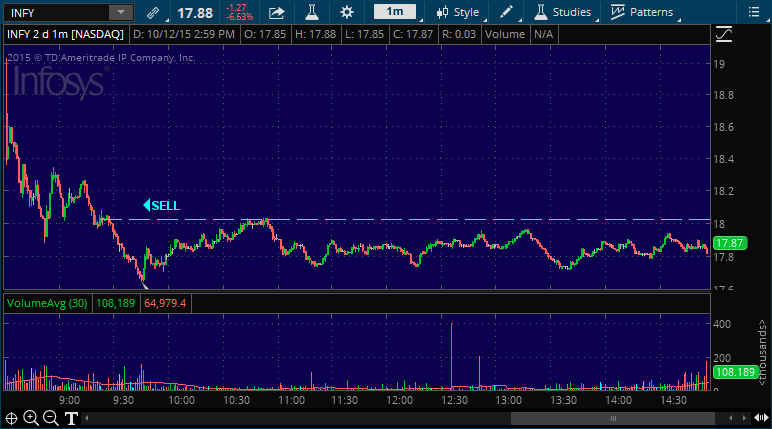
Task: Click the 64,979.4 average volume value
Action: tap(165, 303)
